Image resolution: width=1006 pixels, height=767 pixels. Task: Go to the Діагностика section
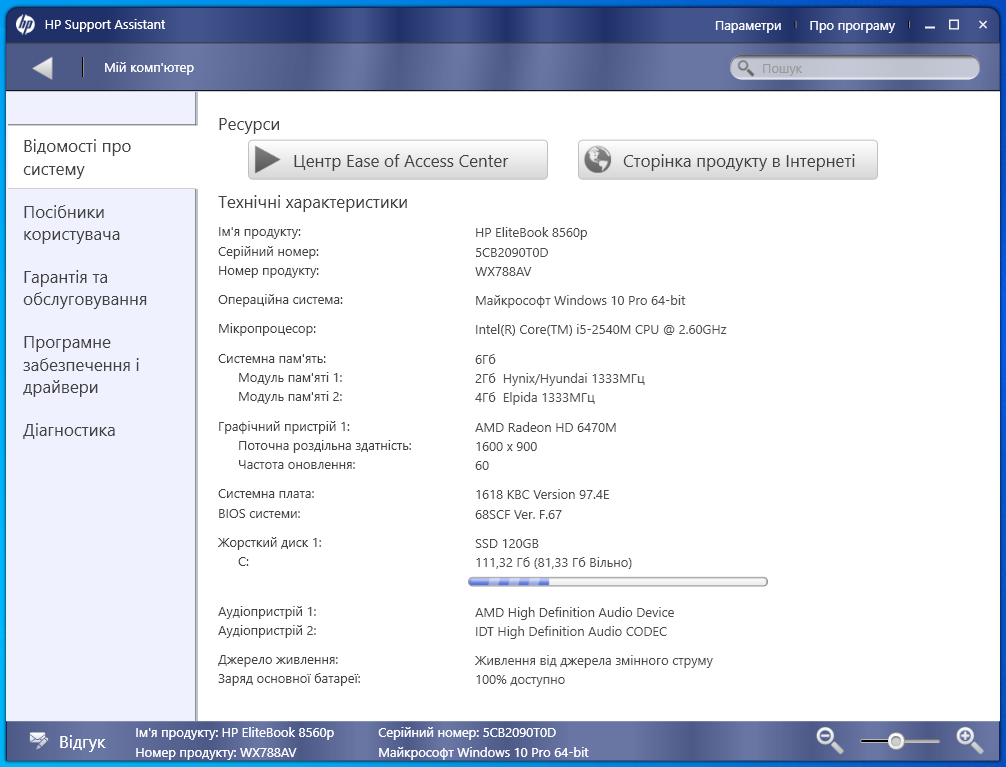pos(69,430)
